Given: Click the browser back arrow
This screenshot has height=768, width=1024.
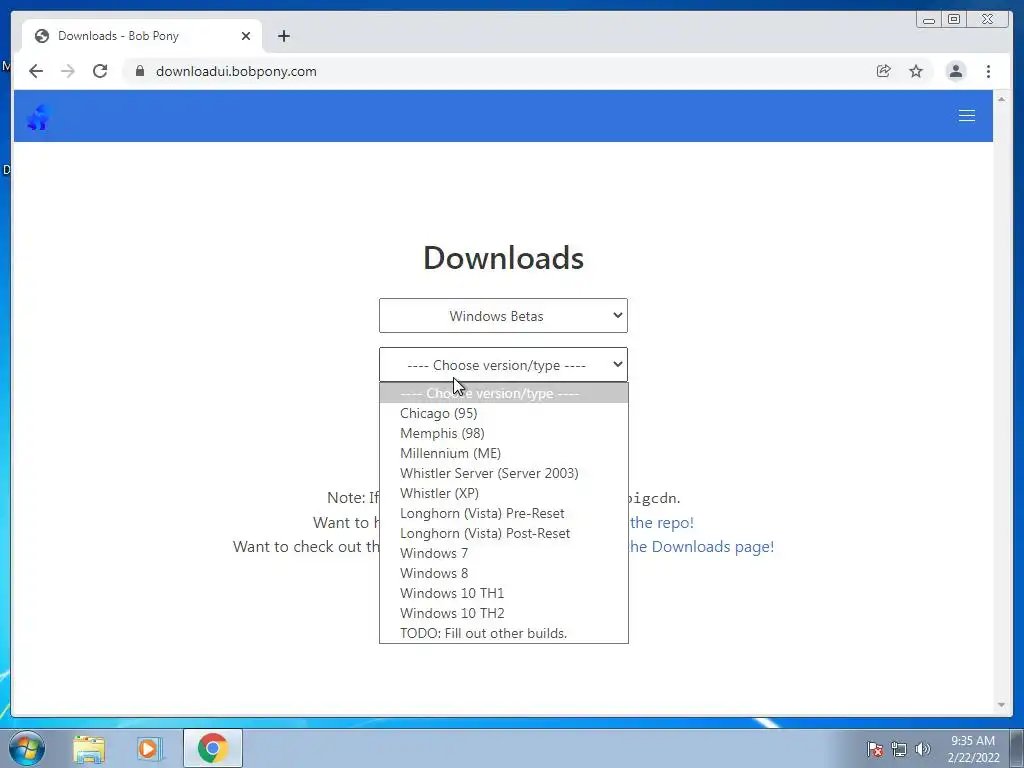Looking at the screenshot, I should click(36, 71).
